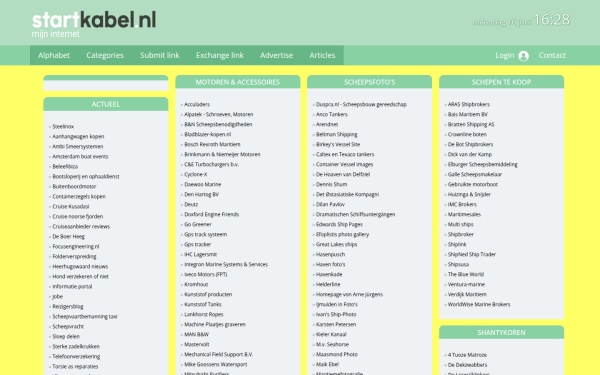Open The Blue World link
600x375 pixels.
(466, 274)
